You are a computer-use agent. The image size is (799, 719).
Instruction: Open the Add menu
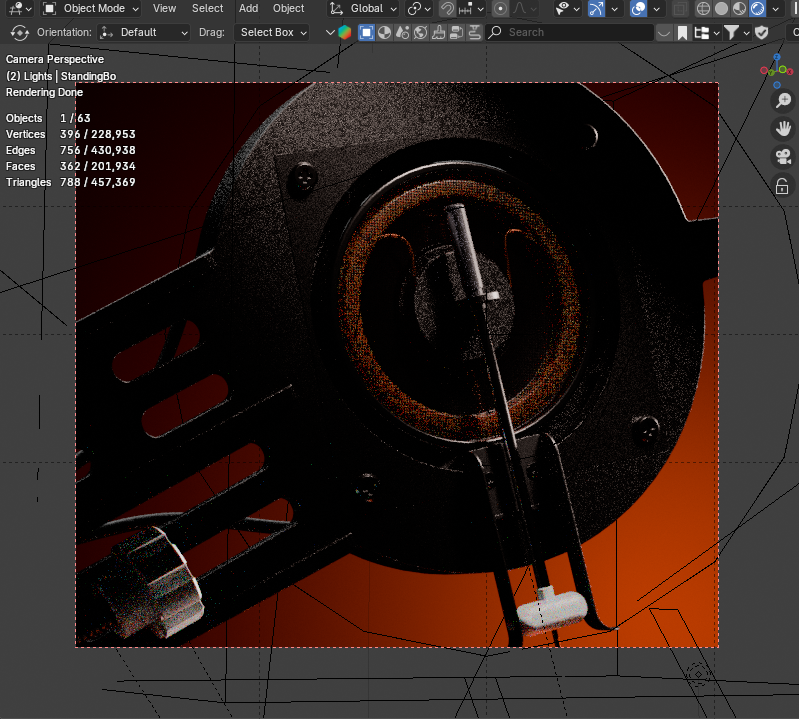[248, 8]
